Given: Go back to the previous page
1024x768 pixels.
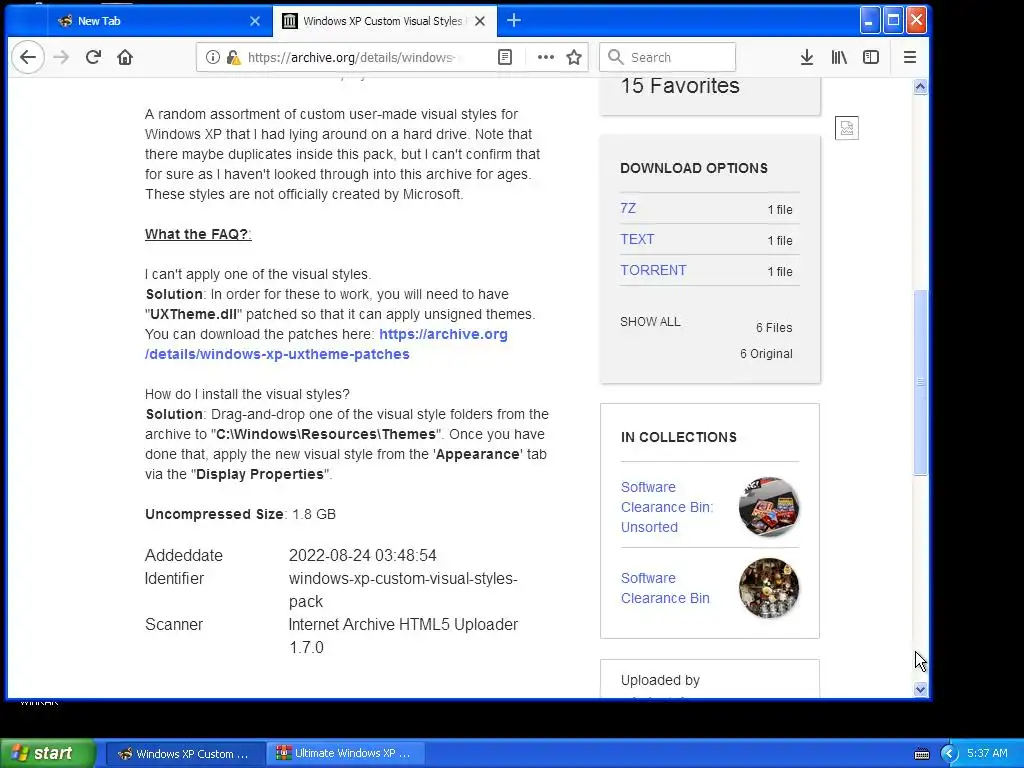Looking at the screenshot, I should pyautogui.click(x=28, y=57).
